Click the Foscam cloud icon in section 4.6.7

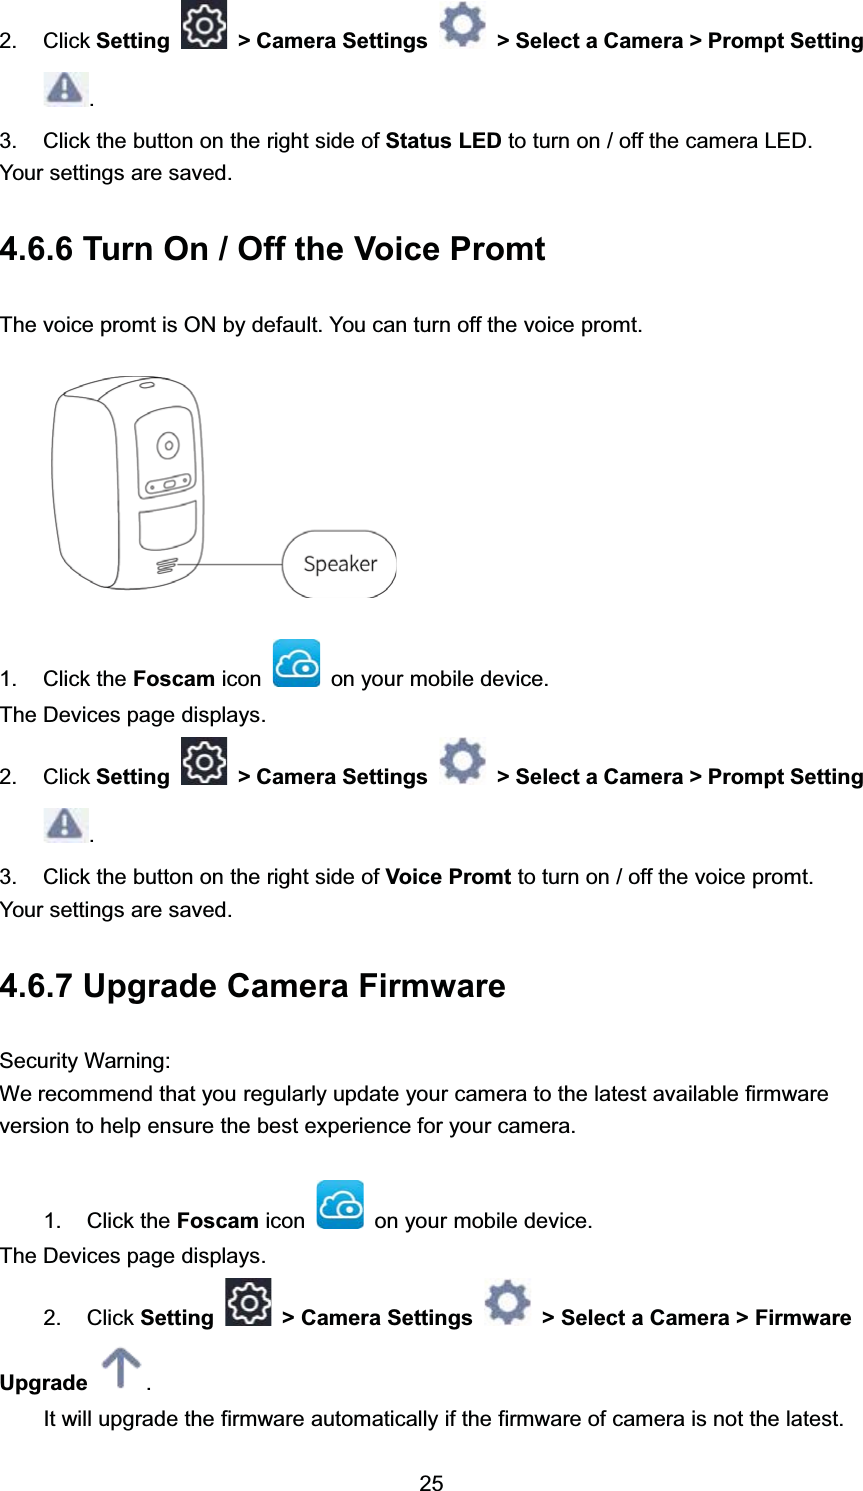pos(340,1204)
